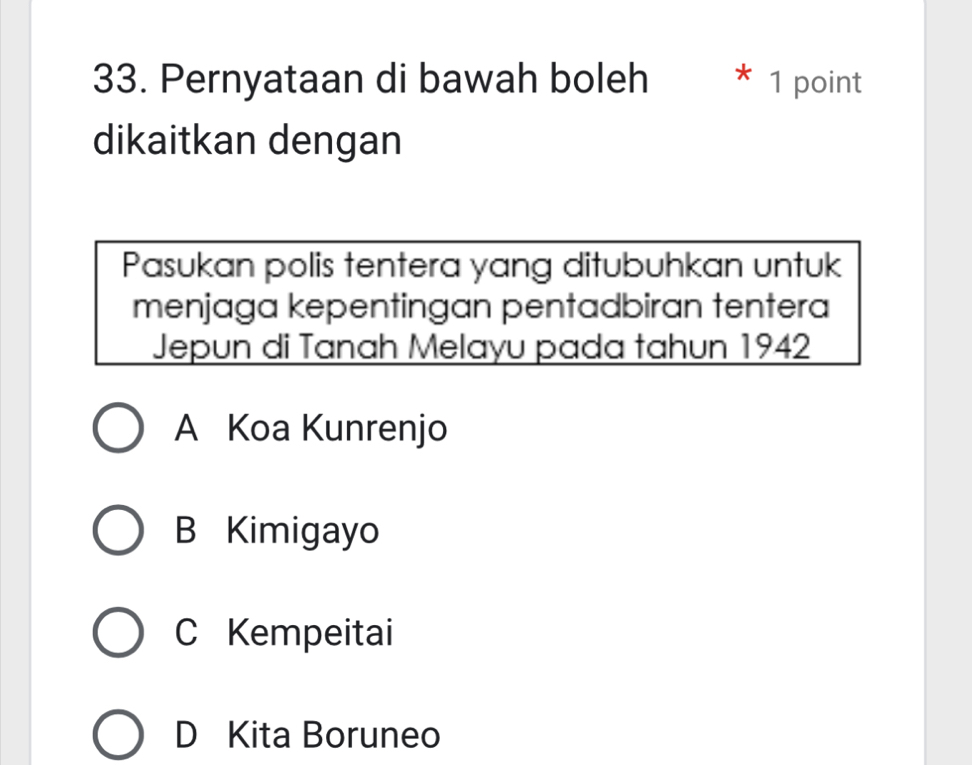972x765 pixels.
Task: Click the letter C option label
Action: pos(185,632)
